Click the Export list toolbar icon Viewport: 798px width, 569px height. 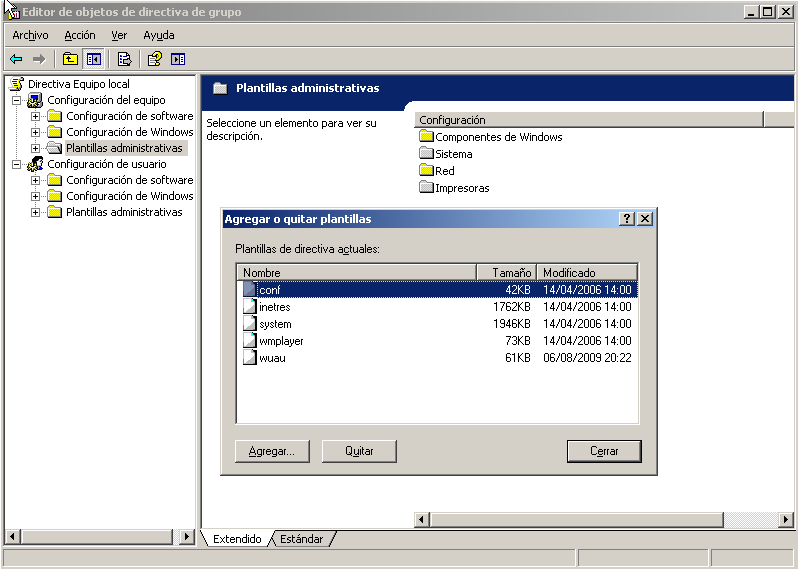pos(124,59)
